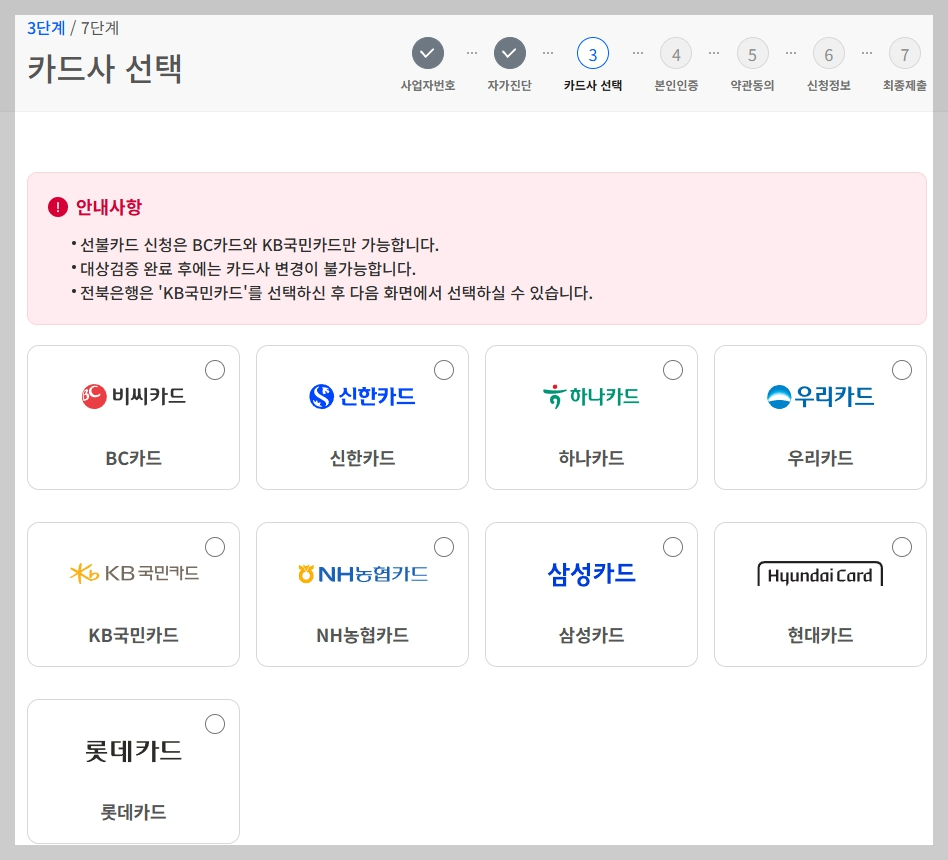The image size is (948, 860).
Task: Click the red 비씨카드 BC logo
Action: (x=134, y=396)
